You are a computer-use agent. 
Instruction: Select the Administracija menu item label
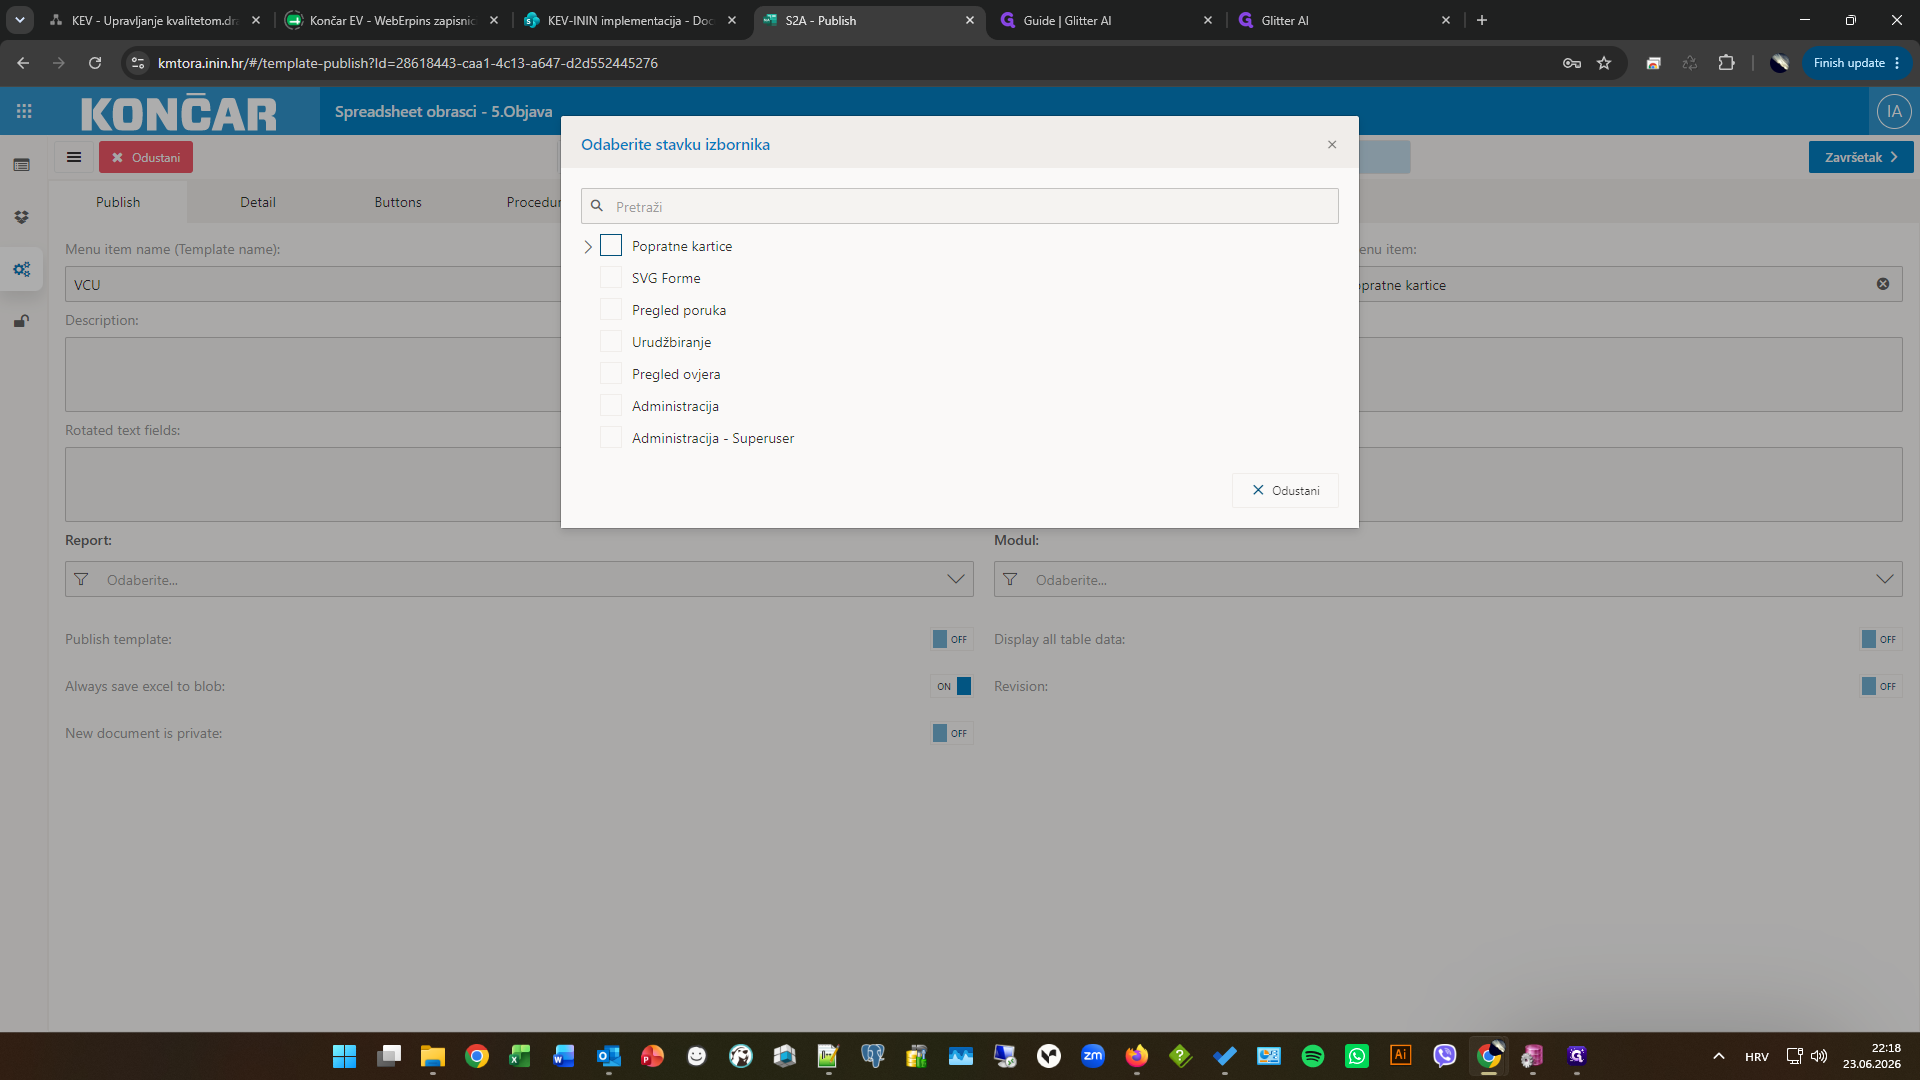pos(675,406)
